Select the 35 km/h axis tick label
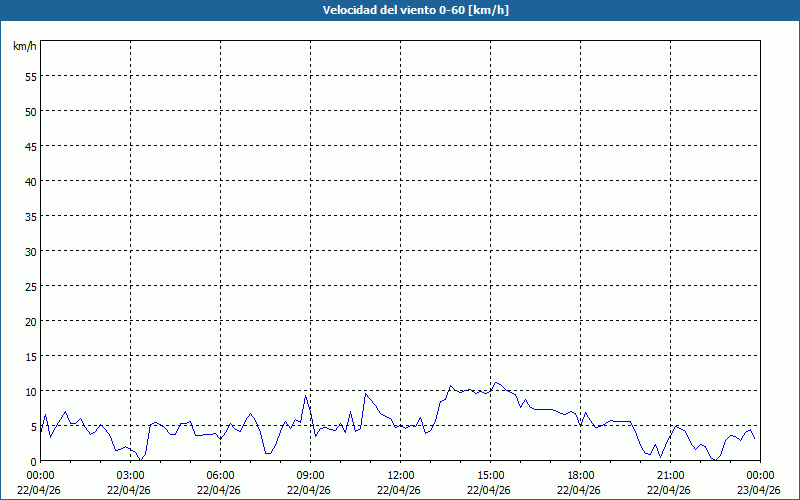Screen dimensions: 800x500 pos(30,216)
